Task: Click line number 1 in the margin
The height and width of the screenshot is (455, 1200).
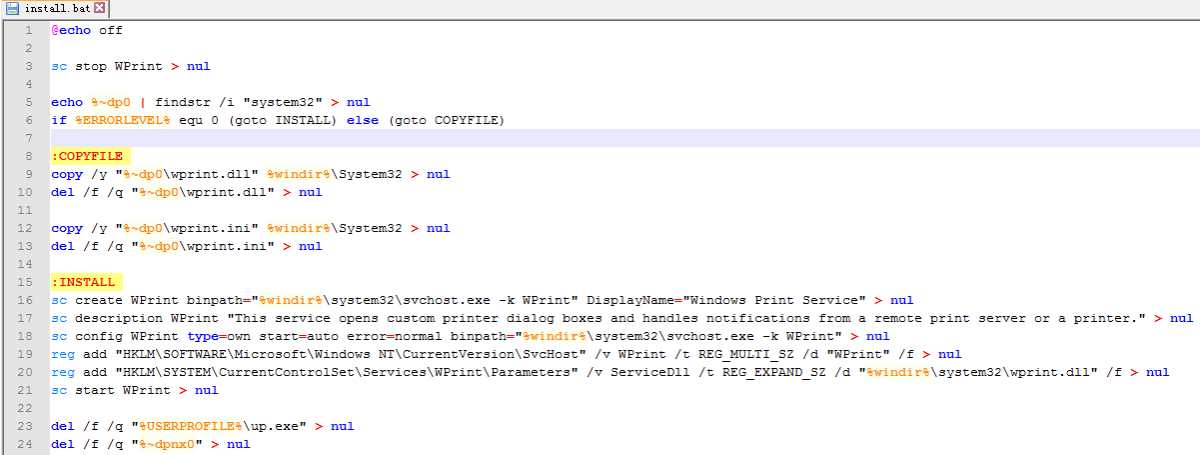Action: [31, 30]
